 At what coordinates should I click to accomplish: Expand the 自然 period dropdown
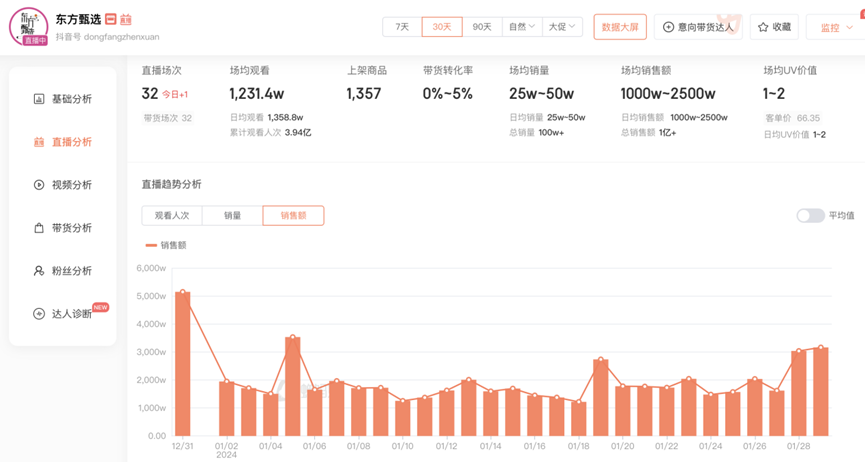[x=522, y=27]
